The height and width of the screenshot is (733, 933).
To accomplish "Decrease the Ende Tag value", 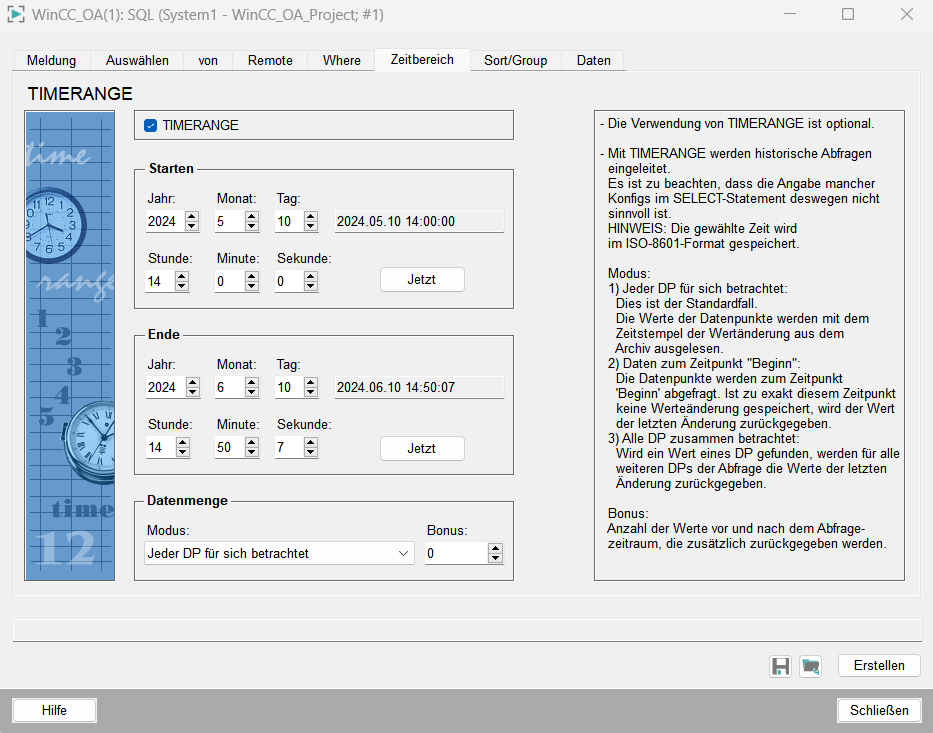I will point(311,393).
